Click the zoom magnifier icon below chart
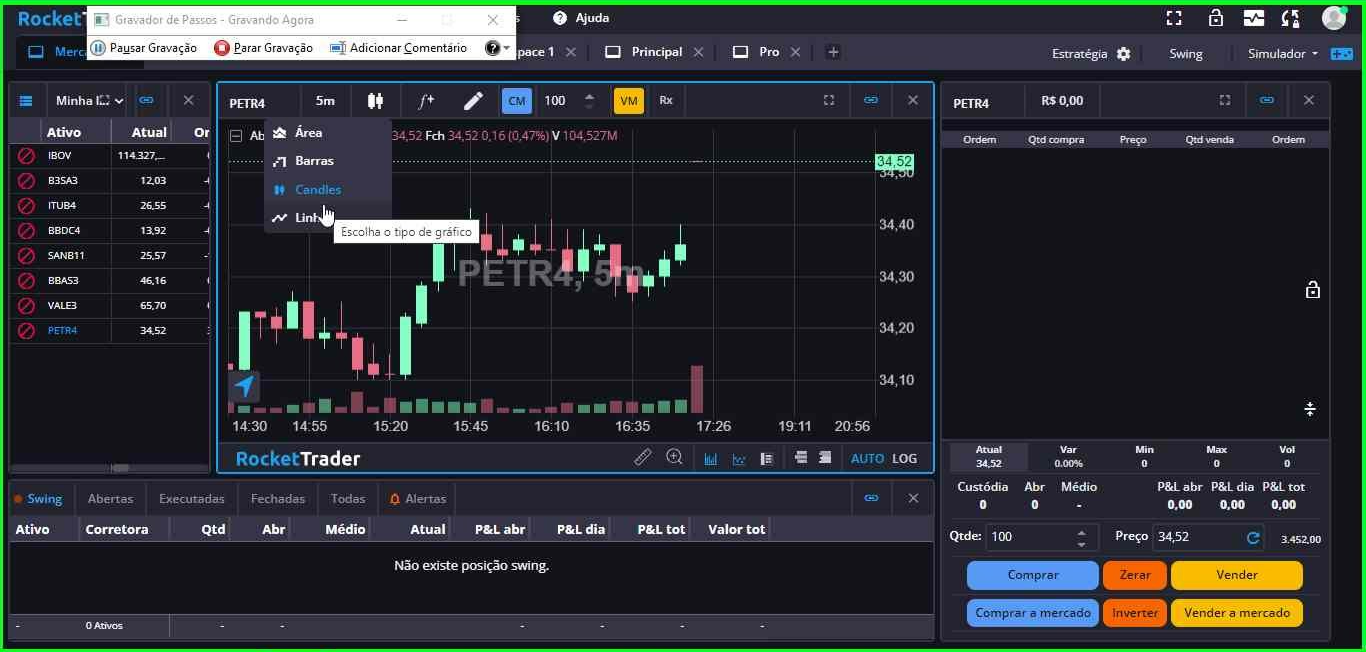Viewport: 1366px width, 652px height. coord(675,457)
